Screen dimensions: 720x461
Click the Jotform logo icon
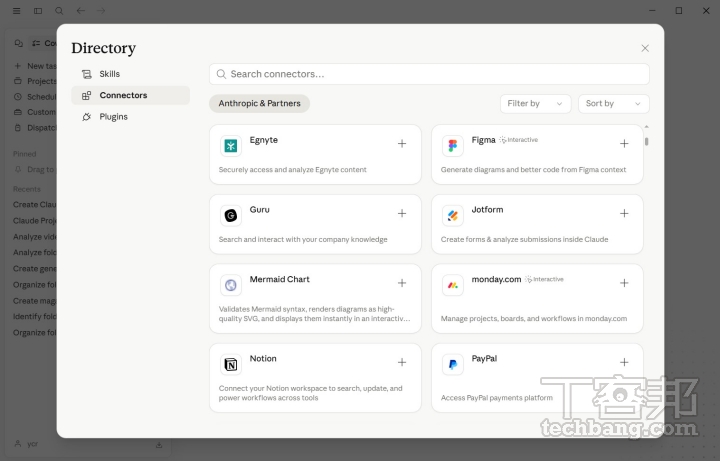[453, 215]
